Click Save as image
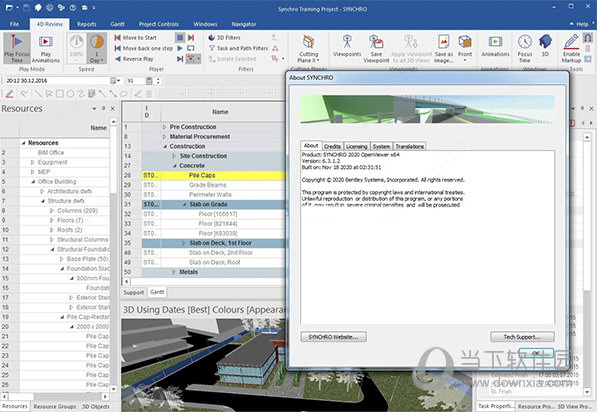 pyautogui.click(x=444, y=49)
